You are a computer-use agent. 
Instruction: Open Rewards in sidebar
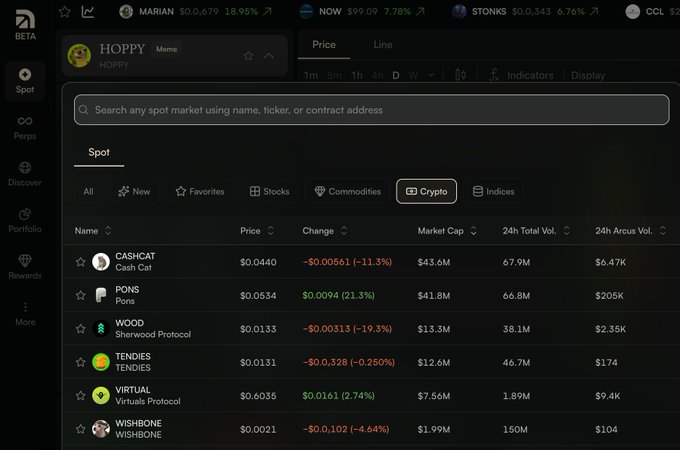[x=25, y=267]
